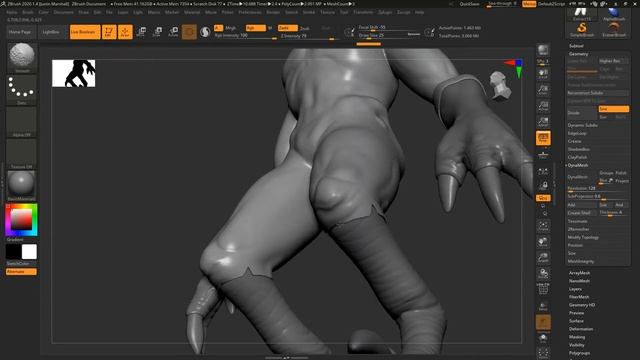Open the Preferences menu
This screenshot has height=360, width=640.
250,12
